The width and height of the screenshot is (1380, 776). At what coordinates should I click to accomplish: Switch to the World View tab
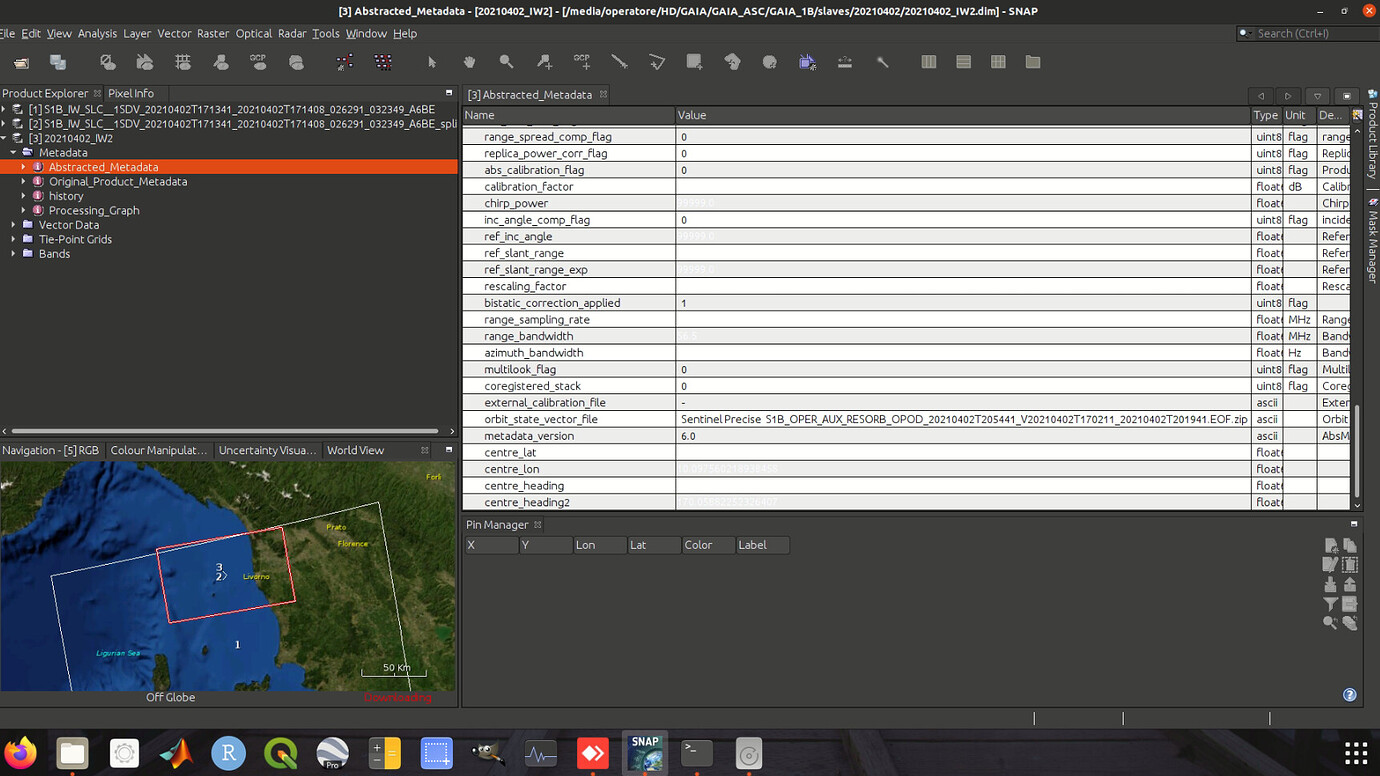[x=355, y=450]
